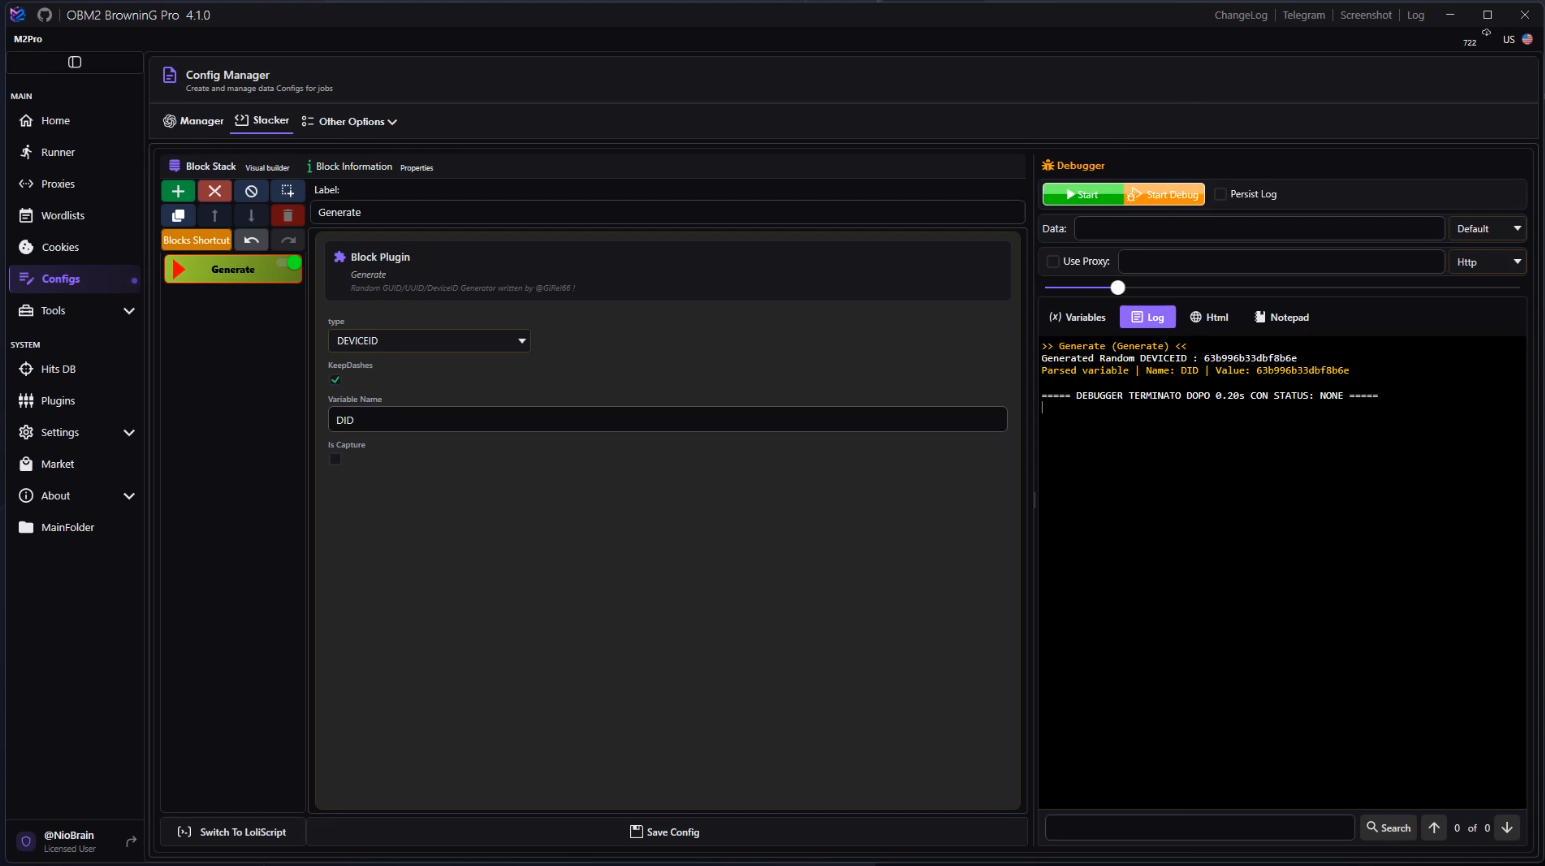Duplicate the selected block

[x=178, y=215]
